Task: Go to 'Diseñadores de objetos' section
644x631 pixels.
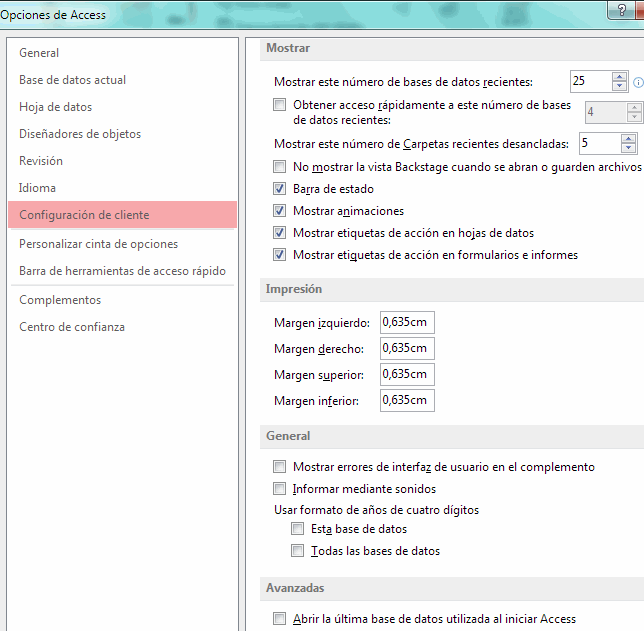Action: click(x=122, y=134)
